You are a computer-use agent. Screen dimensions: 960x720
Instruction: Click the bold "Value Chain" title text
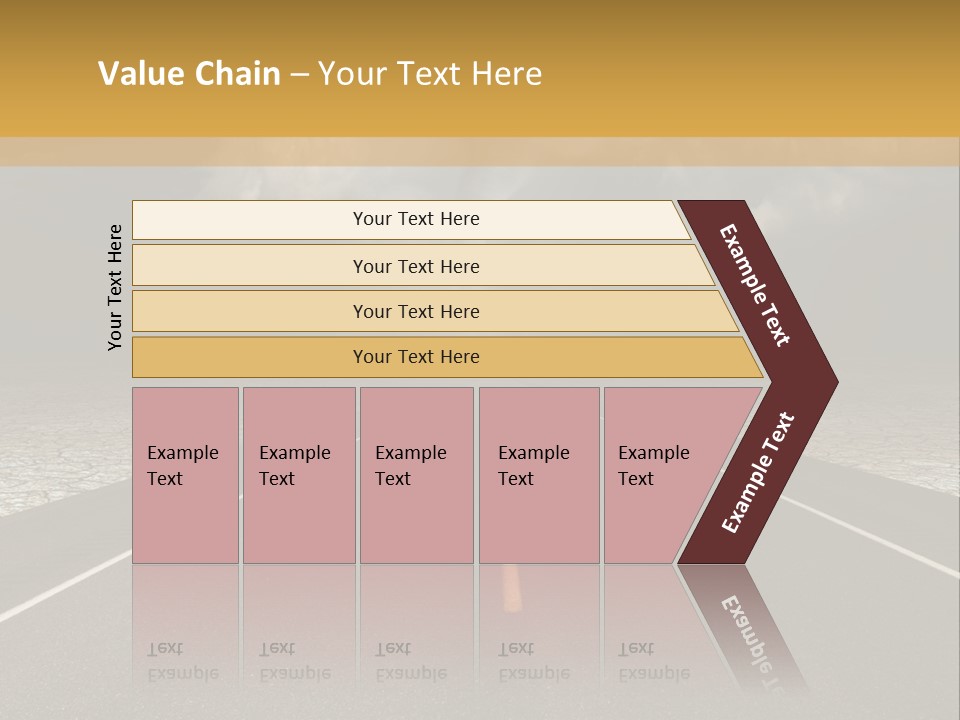[x=189, y=74]
